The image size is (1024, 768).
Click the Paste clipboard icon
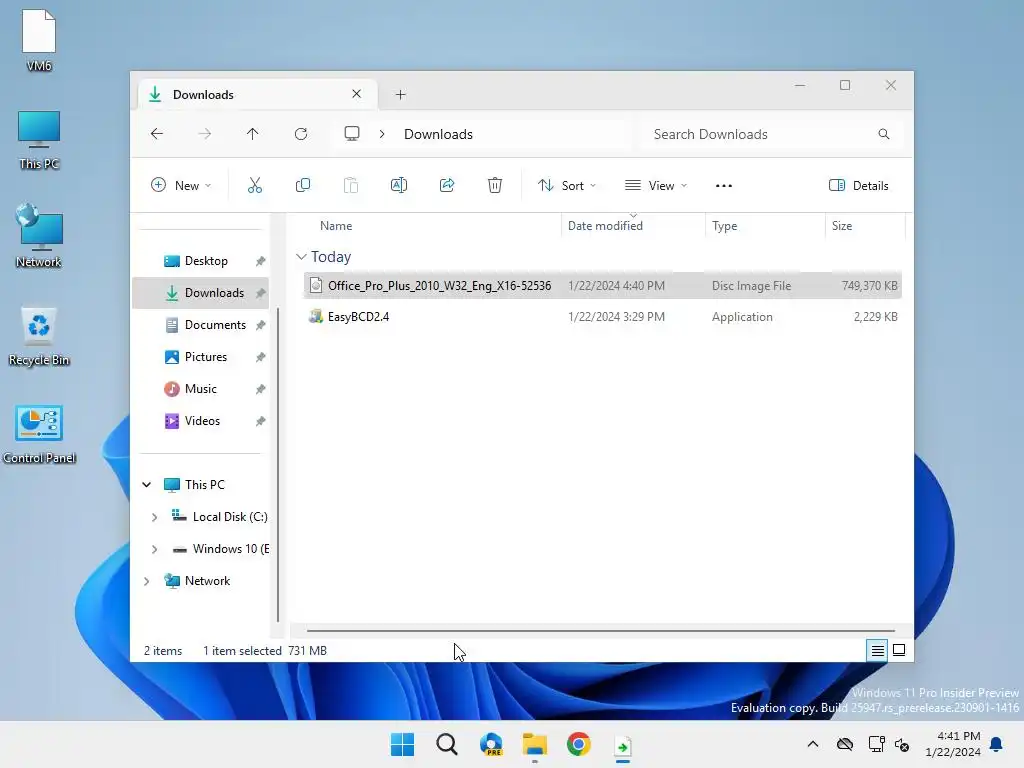[x=351, y=185]
